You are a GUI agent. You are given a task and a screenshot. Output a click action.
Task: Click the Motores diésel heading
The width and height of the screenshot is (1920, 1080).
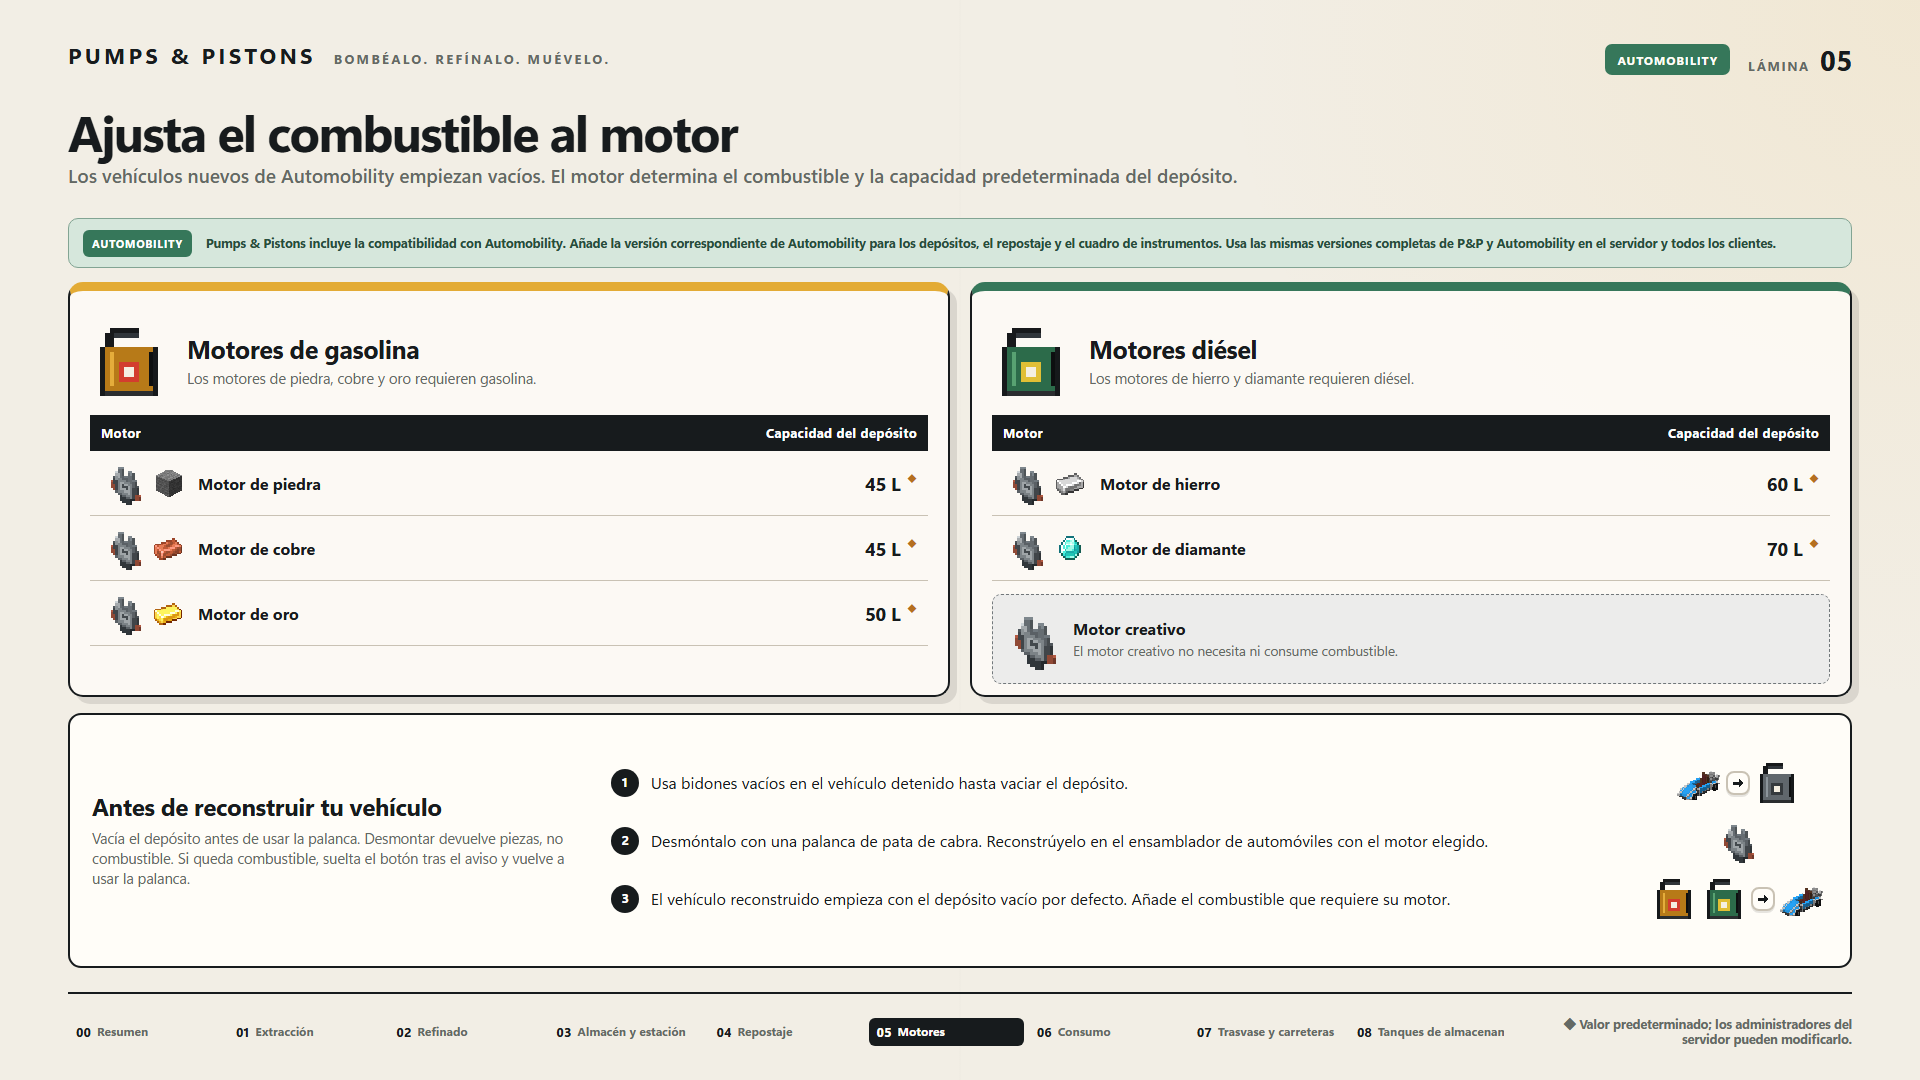[x=1173, y=350]
